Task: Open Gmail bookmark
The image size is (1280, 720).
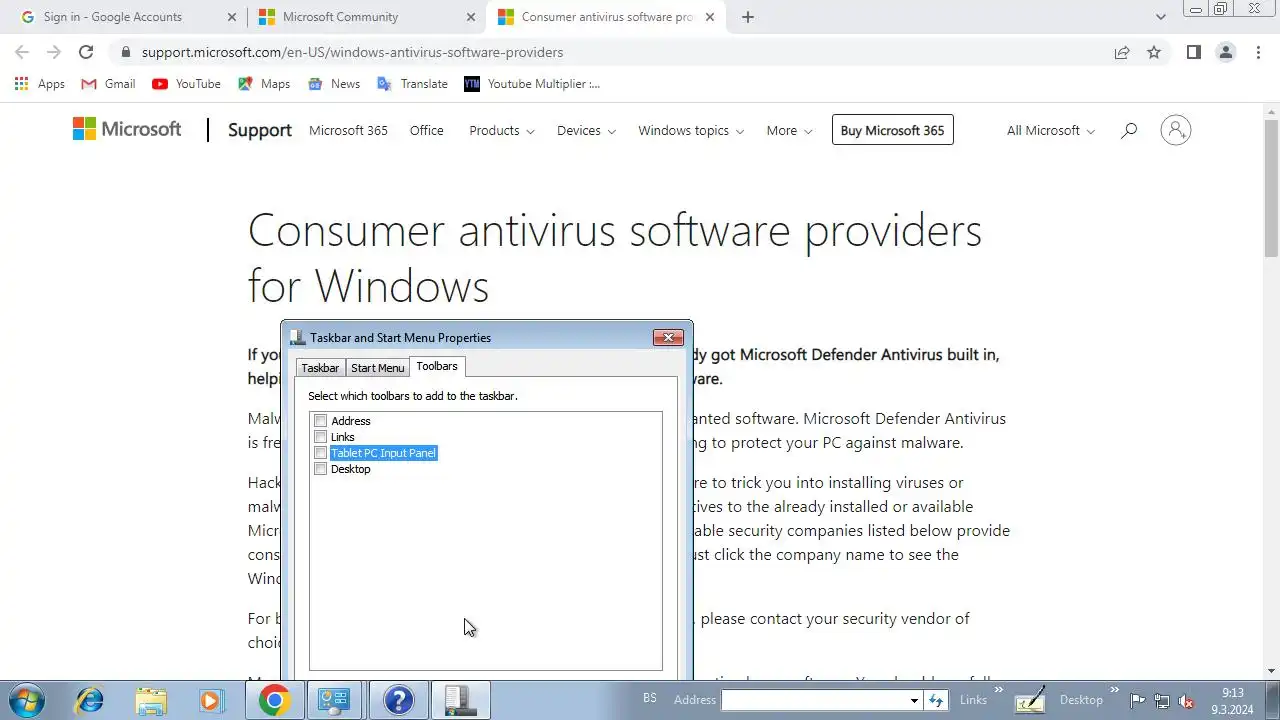Action: [x=108, y=84]
